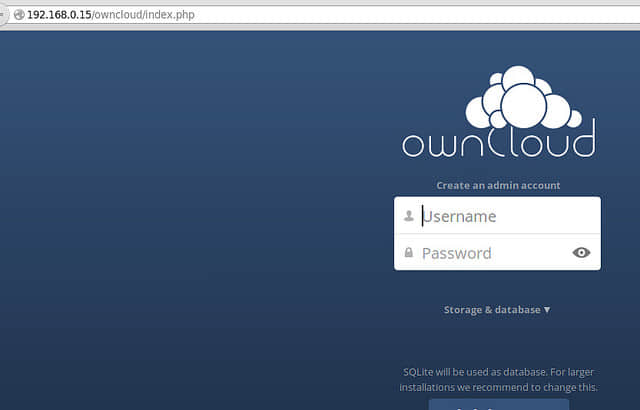Click the globe site-identity icon in address bar
Viewport: 640px width, 410px height.
tap(19, 15)
